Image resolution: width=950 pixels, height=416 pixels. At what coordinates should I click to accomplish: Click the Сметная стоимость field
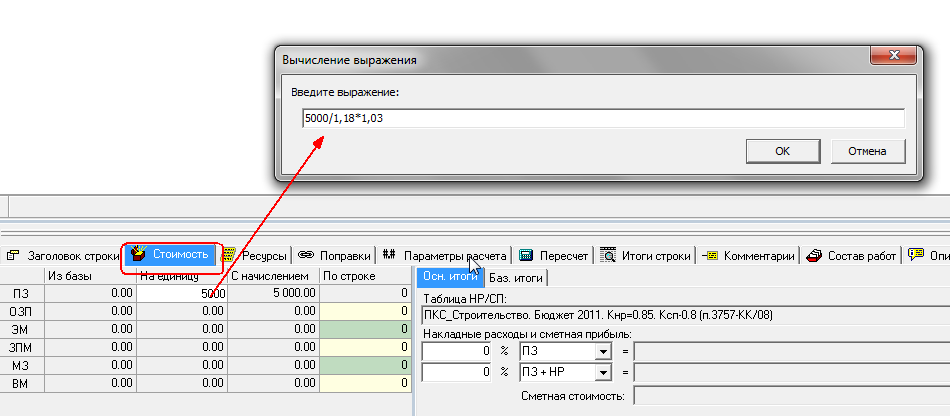[x=791, y=397]
